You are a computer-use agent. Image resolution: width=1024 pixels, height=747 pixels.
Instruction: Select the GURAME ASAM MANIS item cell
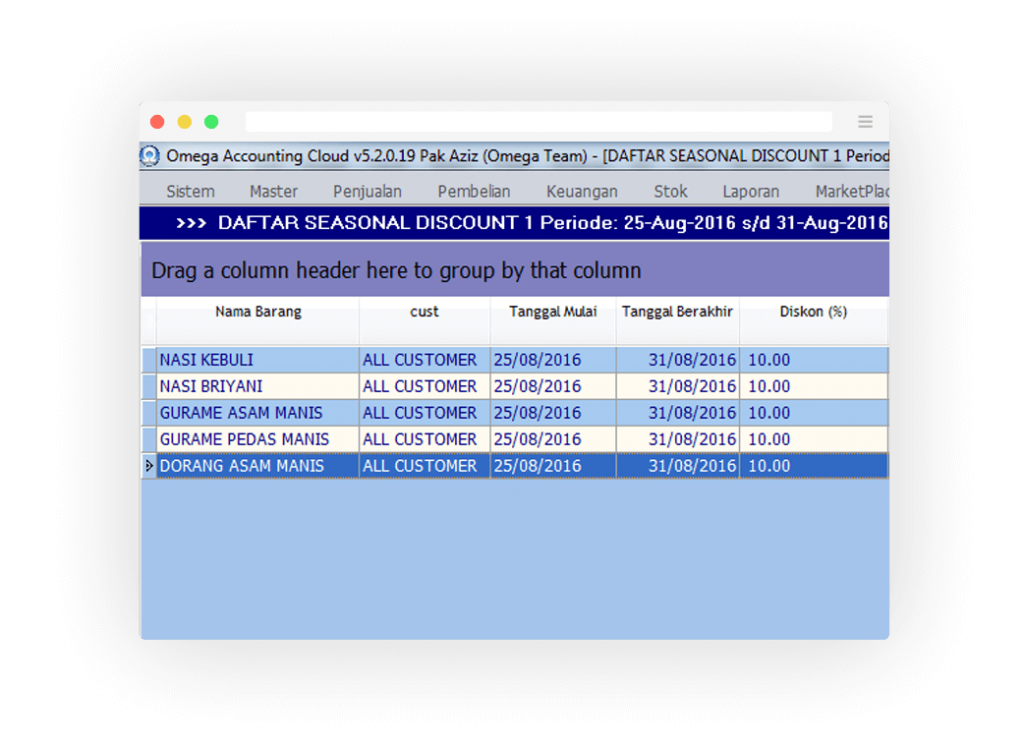257,413
